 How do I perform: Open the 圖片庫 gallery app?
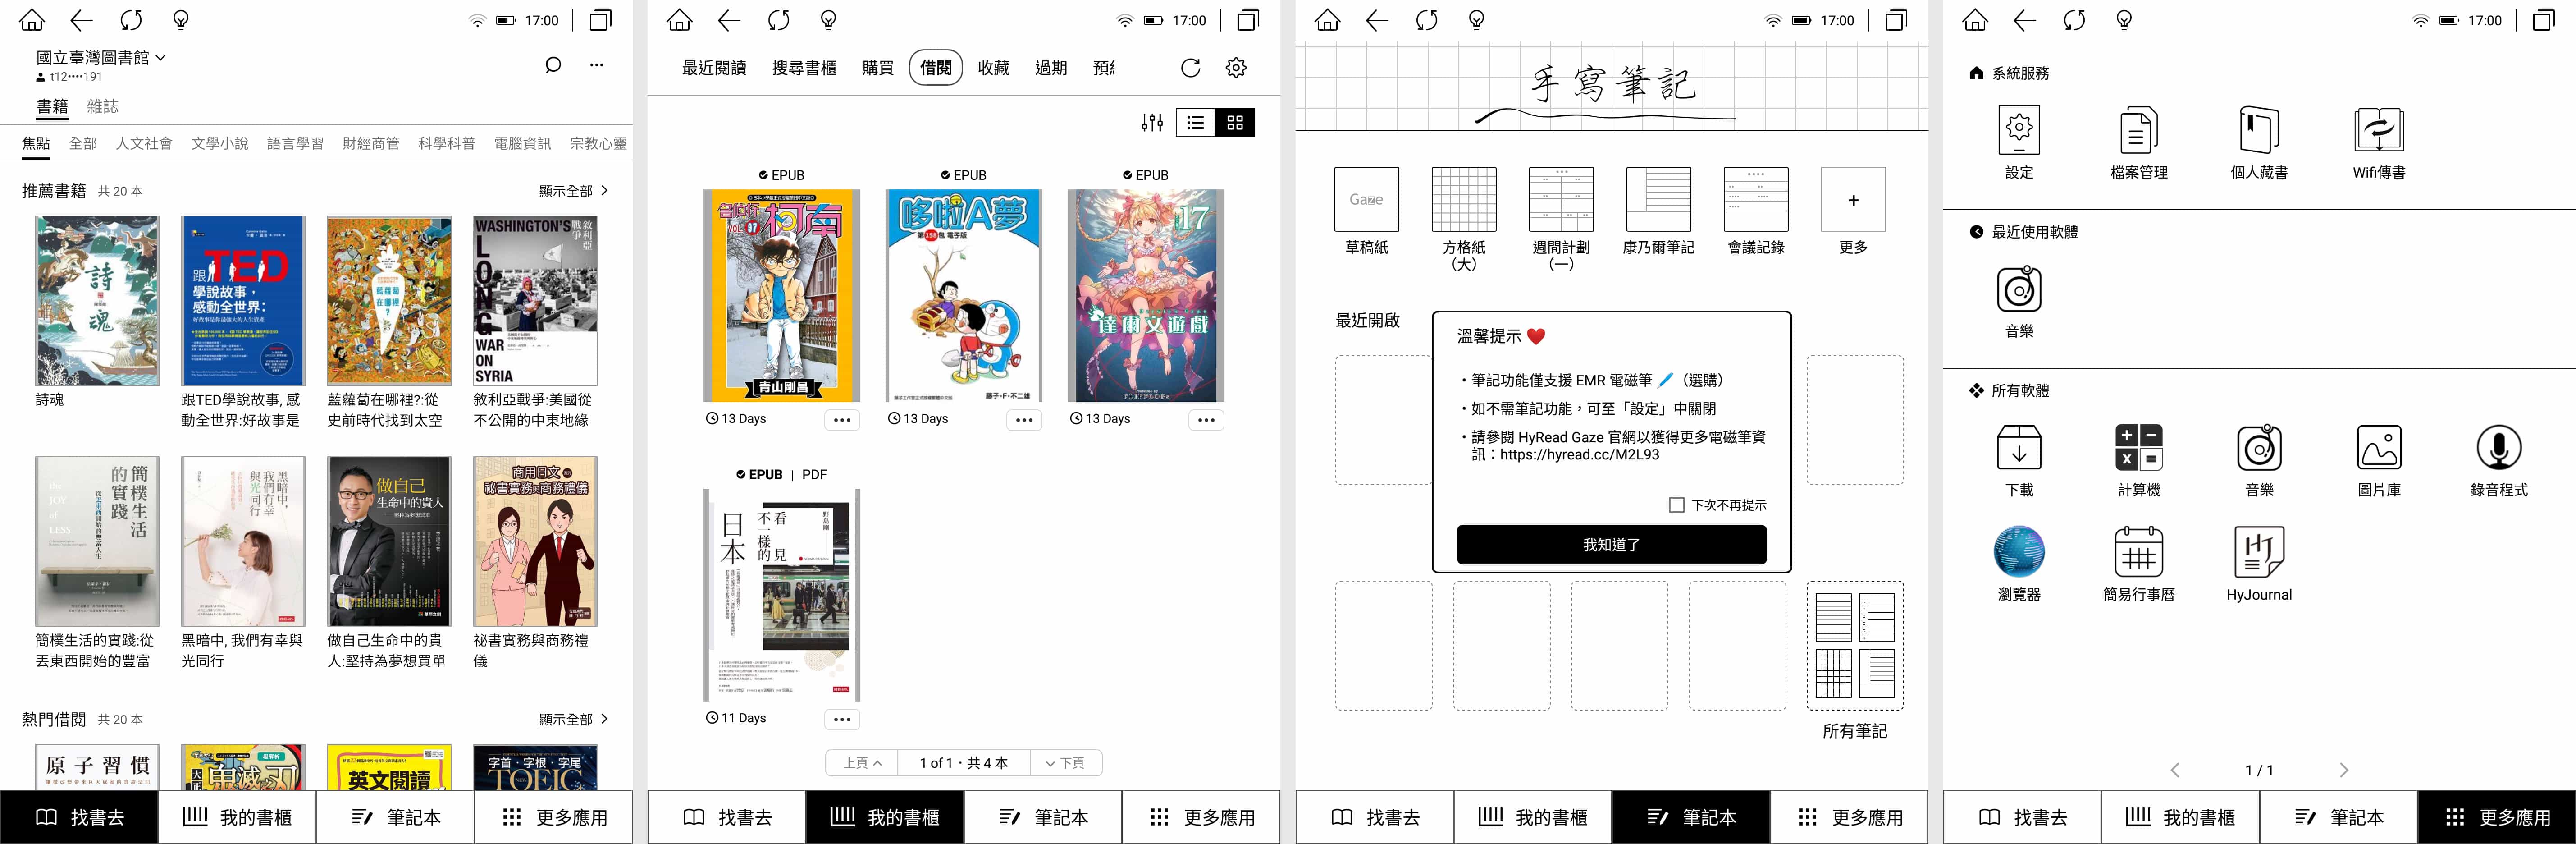click(2379, 461)
